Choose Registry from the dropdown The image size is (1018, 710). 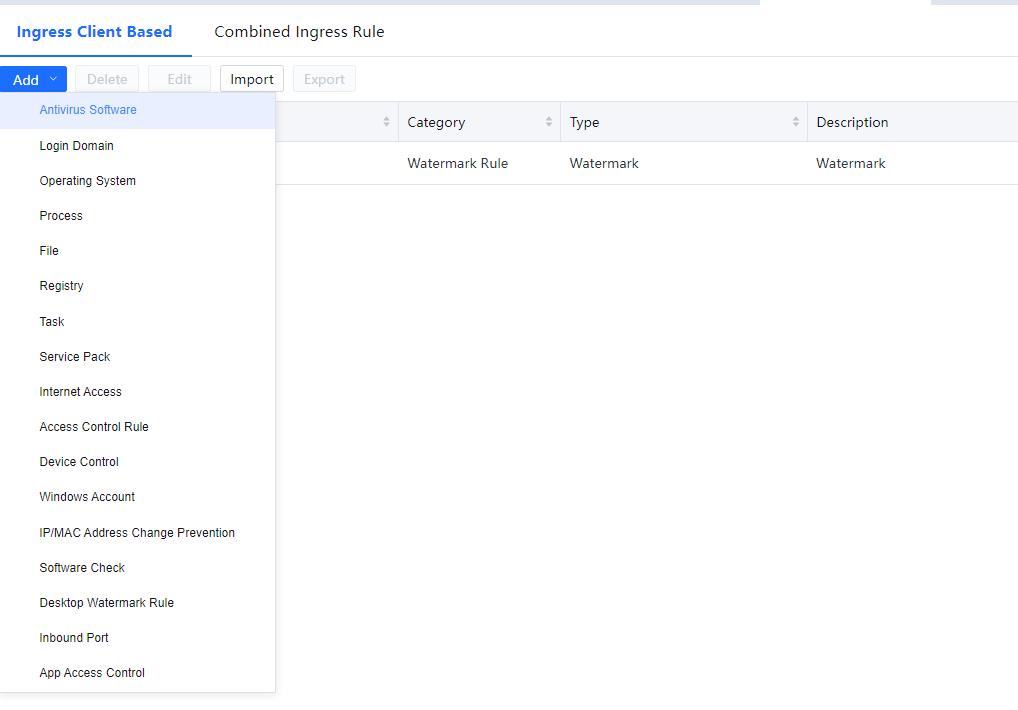[62, 286]
